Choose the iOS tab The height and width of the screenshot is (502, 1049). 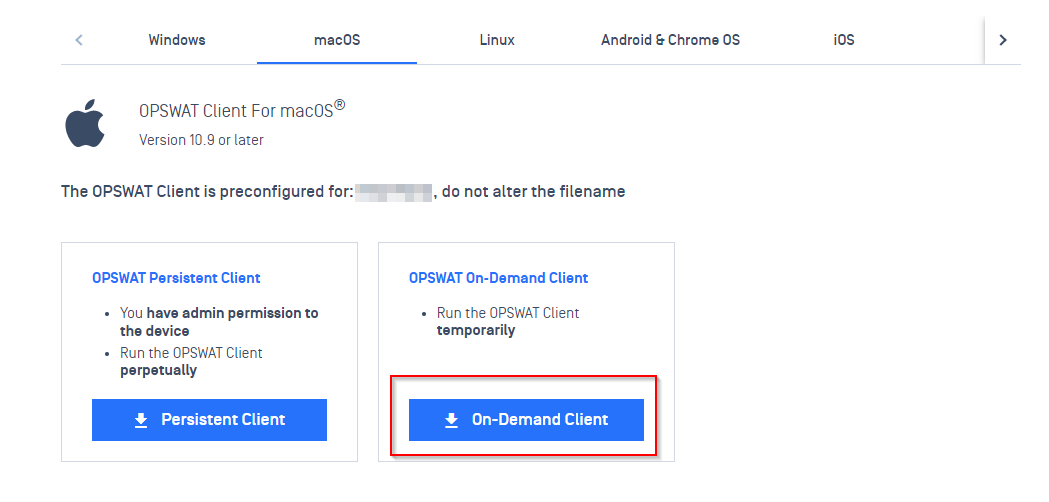click(844, 40)
